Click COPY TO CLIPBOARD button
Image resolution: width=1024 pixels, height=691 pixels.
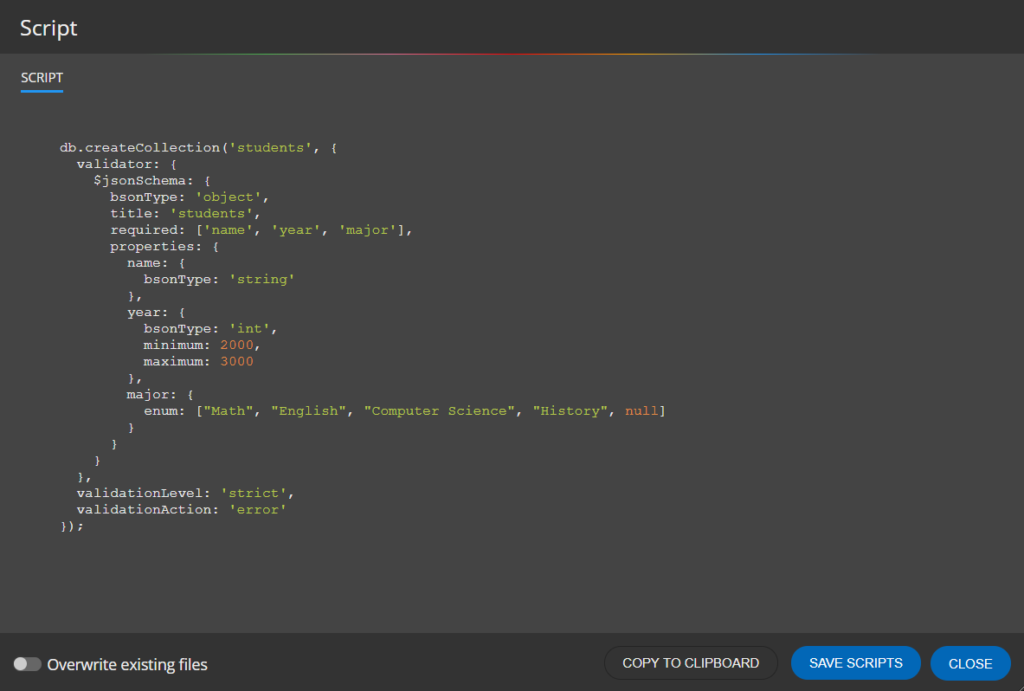690,663
